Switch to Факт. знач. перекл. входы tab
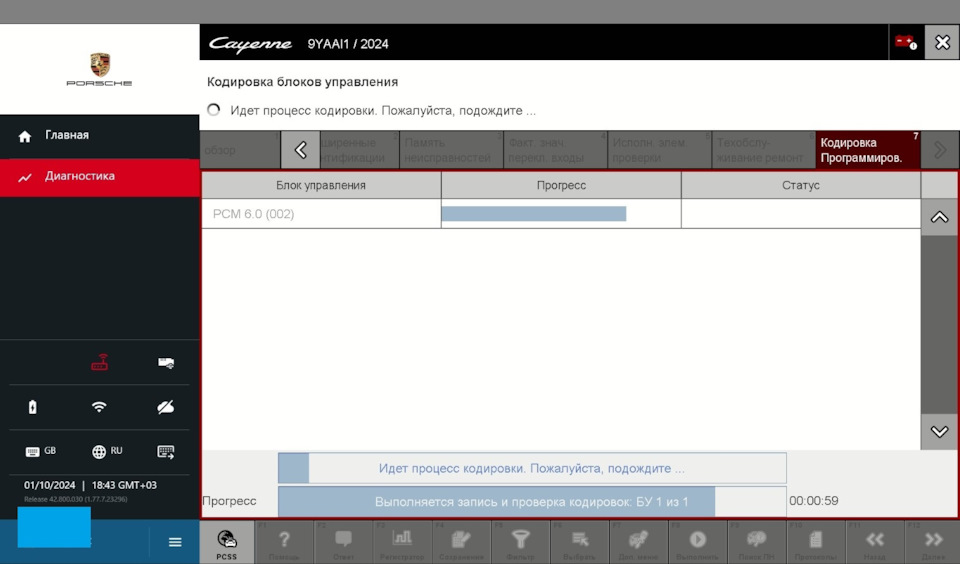The height and width of the screenshot is (564, 960). coord(555,150)
